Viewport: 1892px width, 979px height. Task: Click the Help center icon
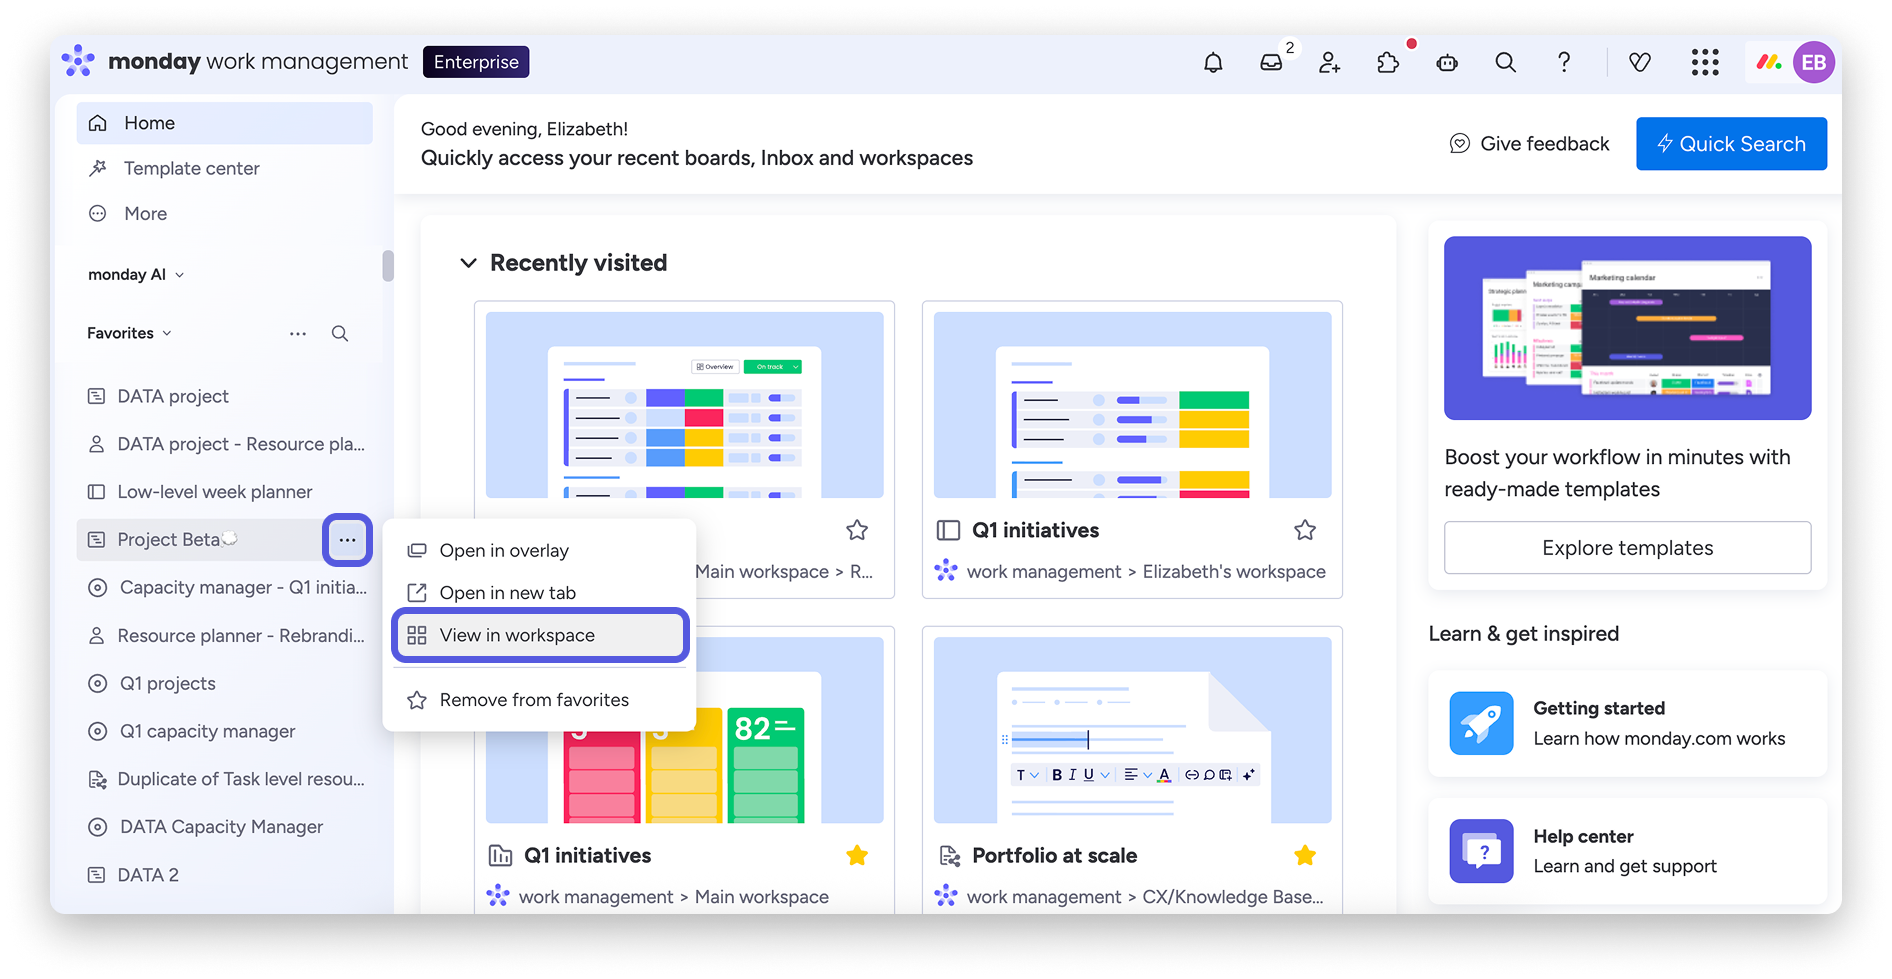(1481, 851)
